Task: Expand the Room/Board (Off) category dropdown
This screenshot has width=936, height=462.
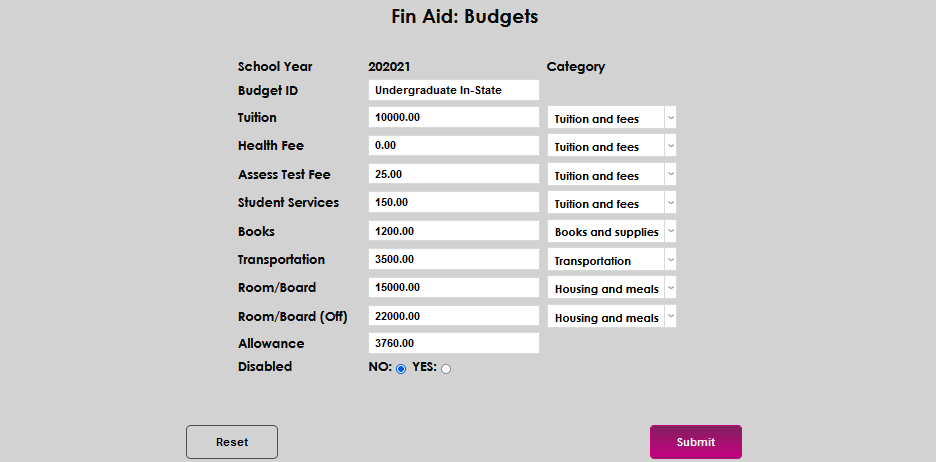Action: tap(612, 318)
